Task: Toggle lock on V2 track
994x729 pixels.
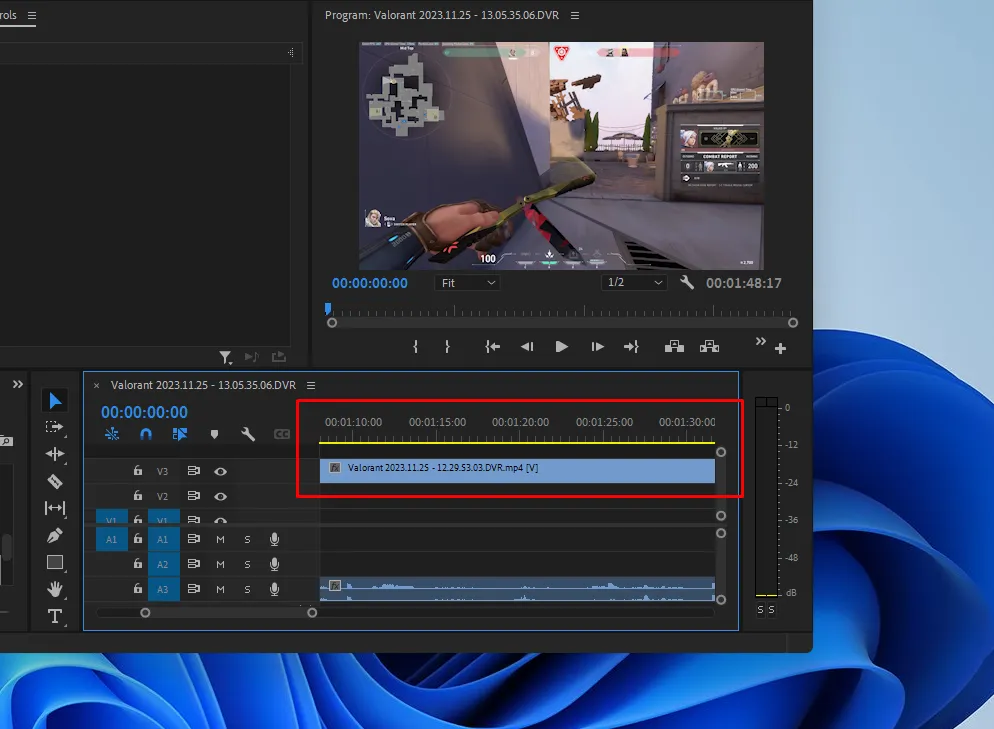Action: (138, 495)
